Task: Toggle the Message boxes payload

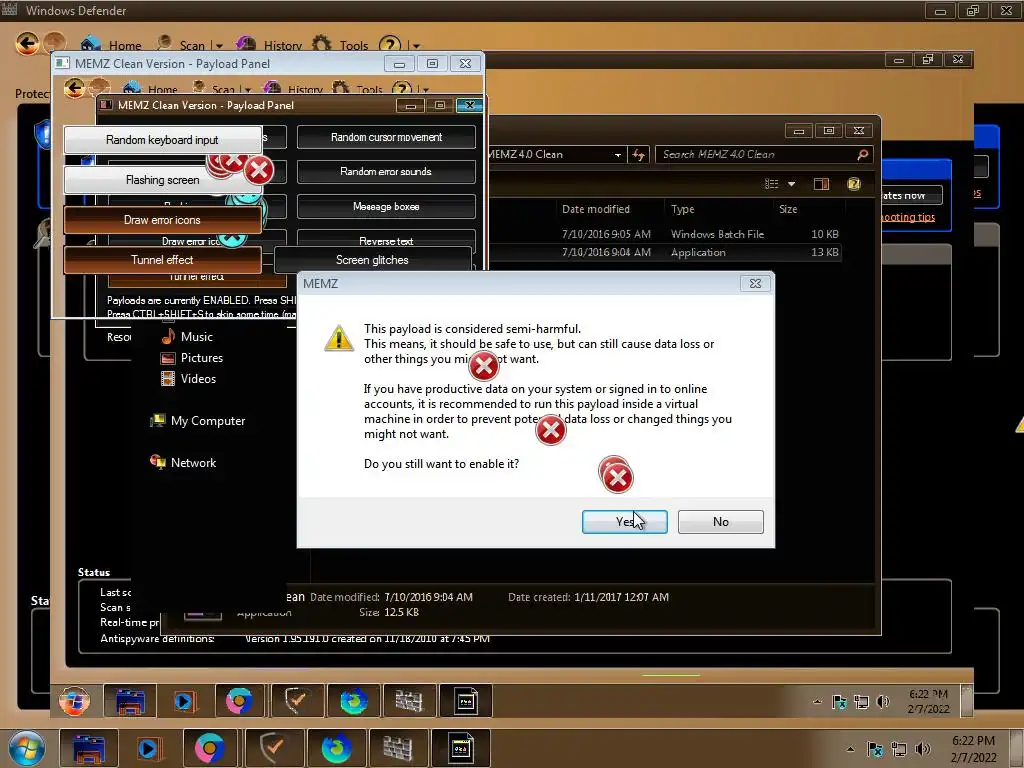Action: click(386, 206)
